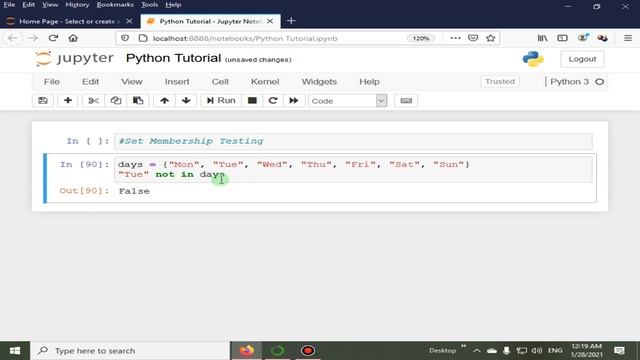The image size is (640, 360).
Task: Close the Home Page browser tab
Action: pyautogui.click(x=129, y=21)
